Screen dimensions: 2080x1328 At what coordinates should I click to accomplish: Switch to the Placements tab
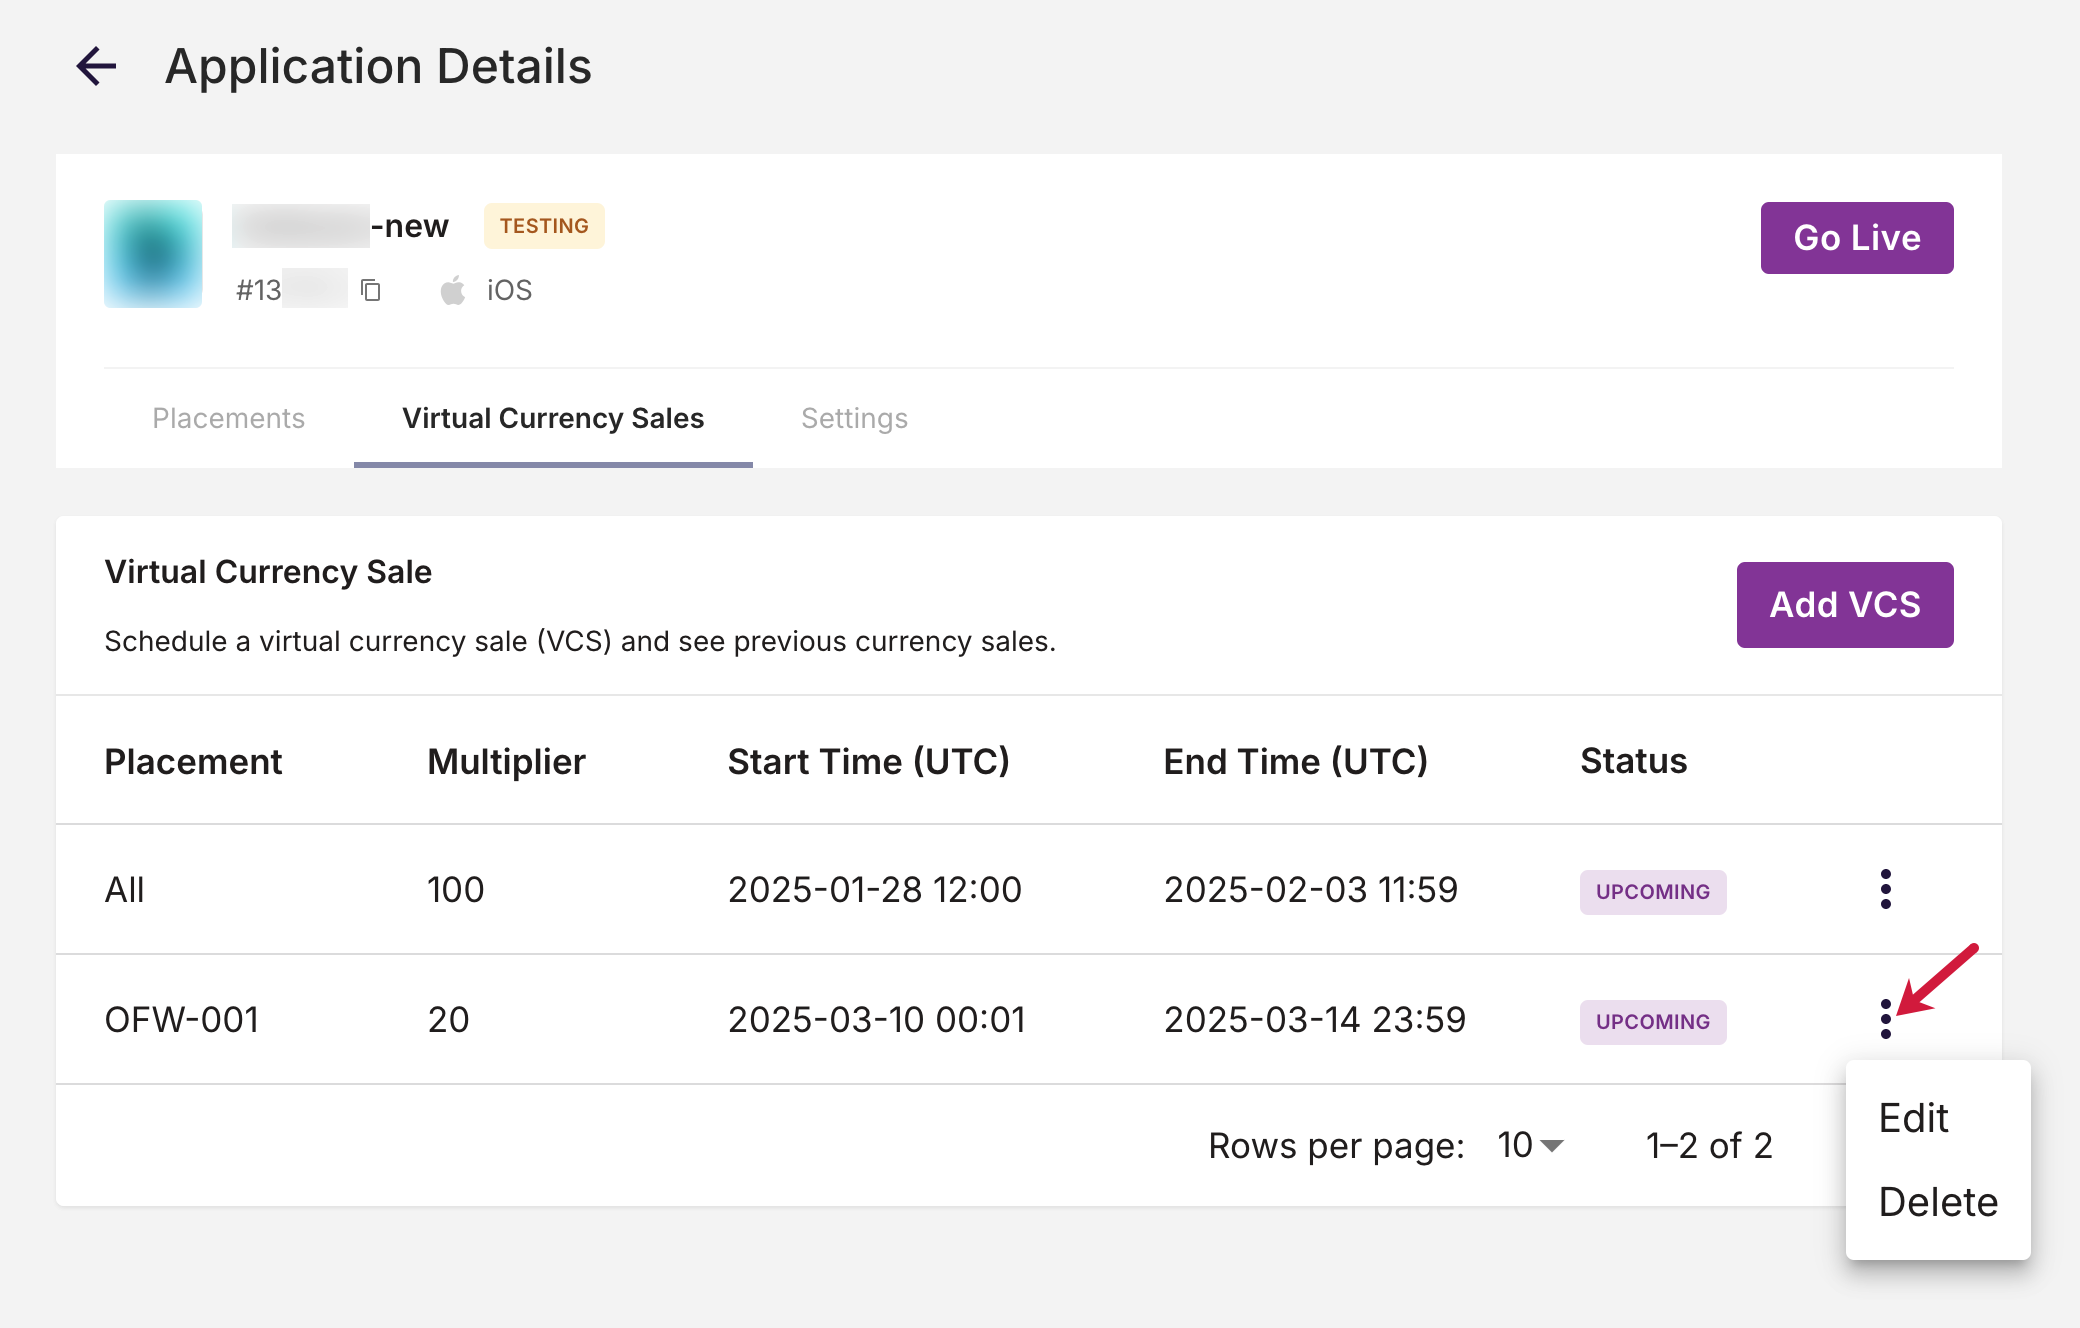(x=228, y=418)
